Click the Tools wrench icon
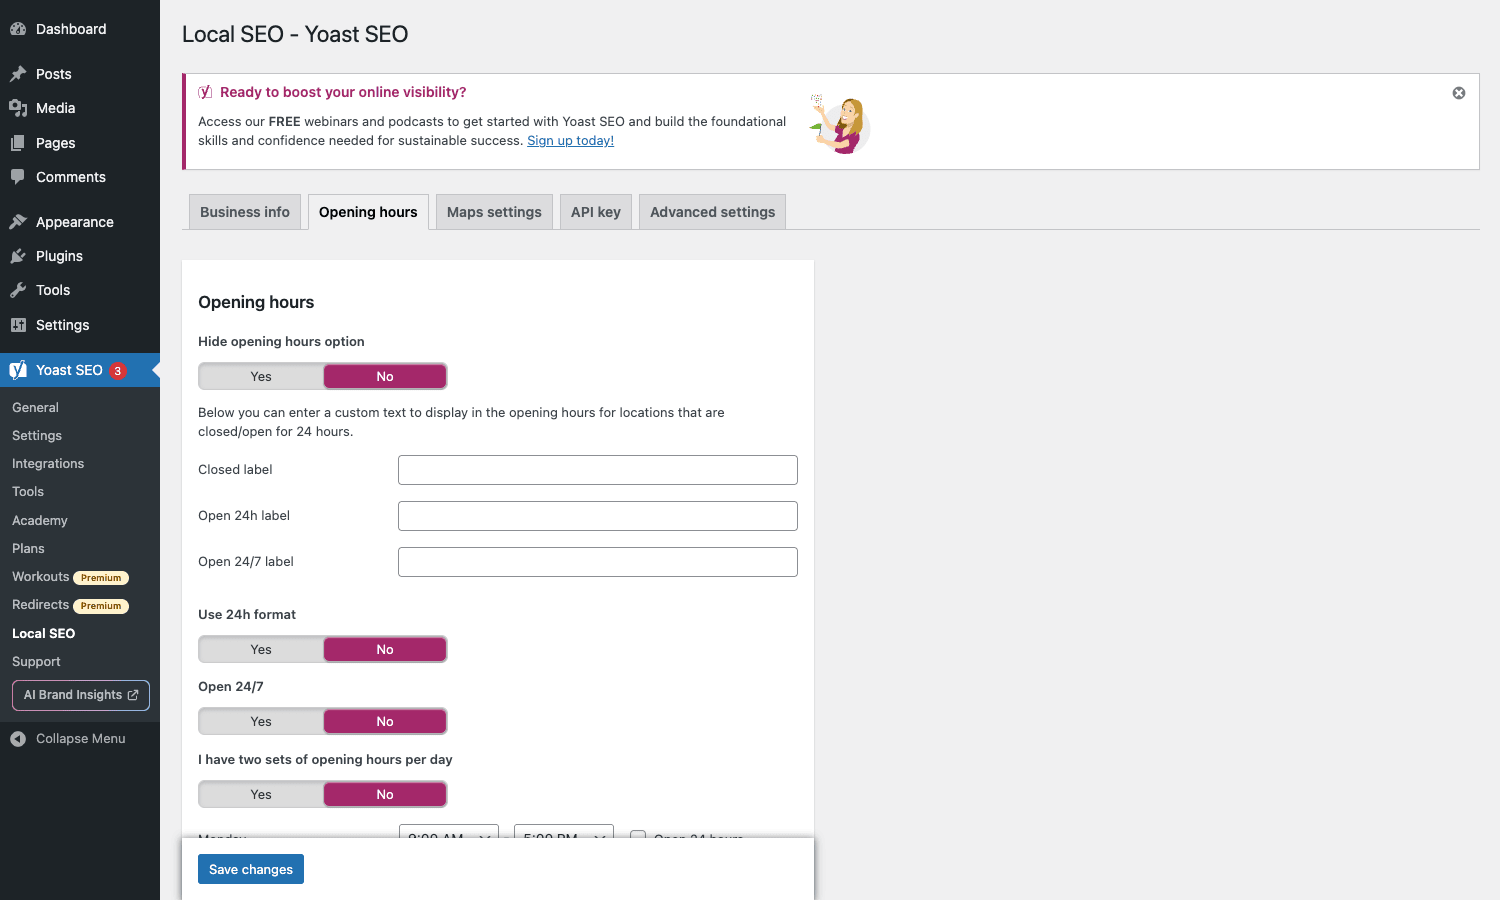Viewport: 1500px width, 900px height. (18, 290)
